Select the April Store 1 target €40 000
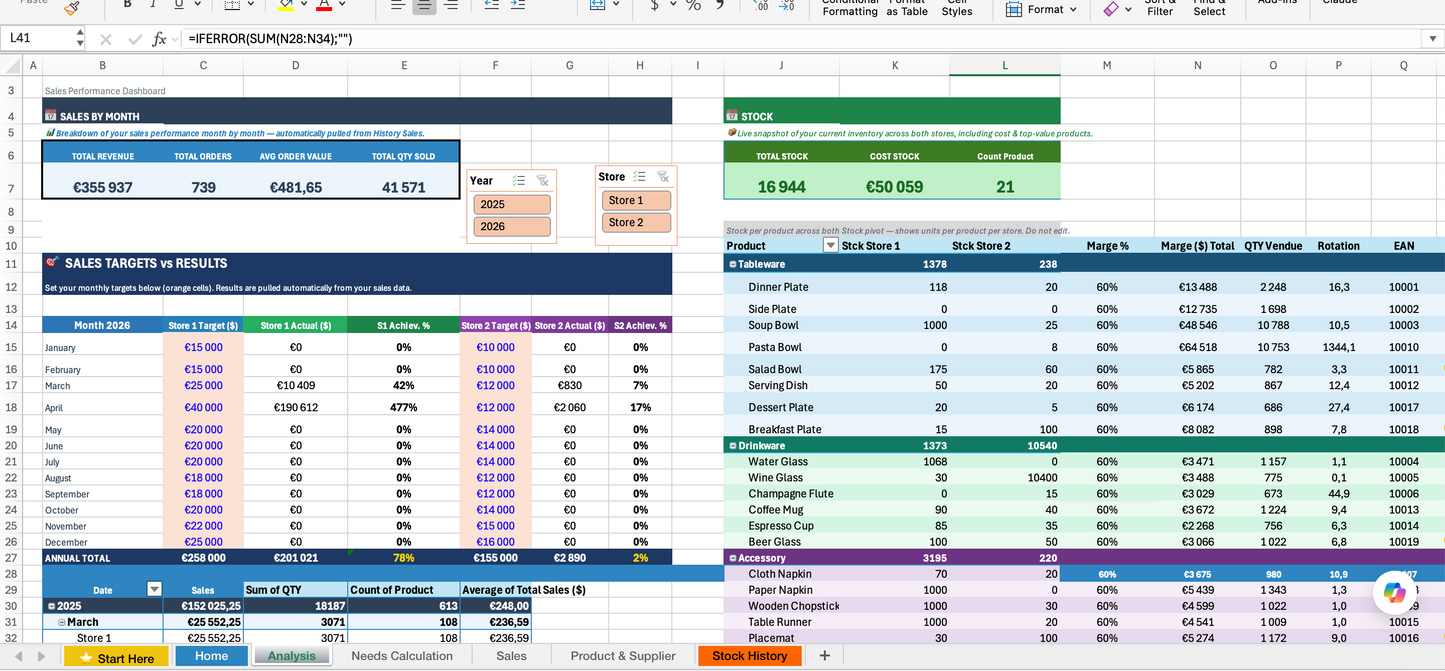 203,407
